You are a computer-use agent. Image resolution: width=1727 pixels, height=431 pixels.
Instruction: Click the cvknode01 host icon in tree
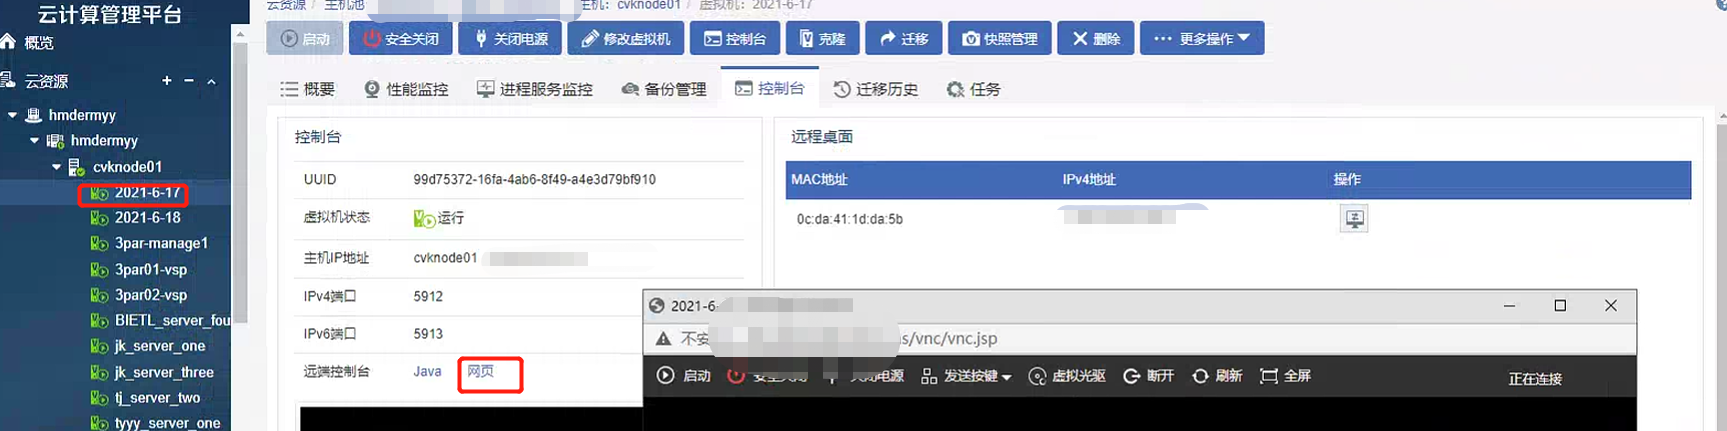[76, 167]
